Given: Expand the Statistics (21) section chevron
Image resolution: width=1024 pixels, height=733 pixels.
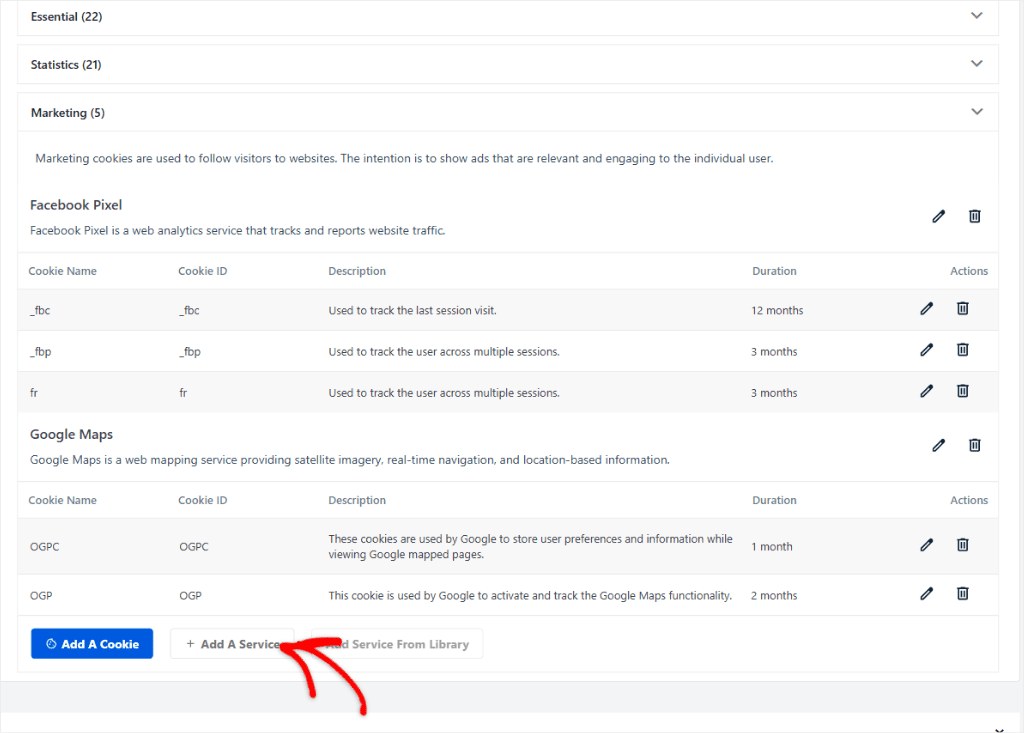Looking at the screenshot, I should tap(976, 64).
